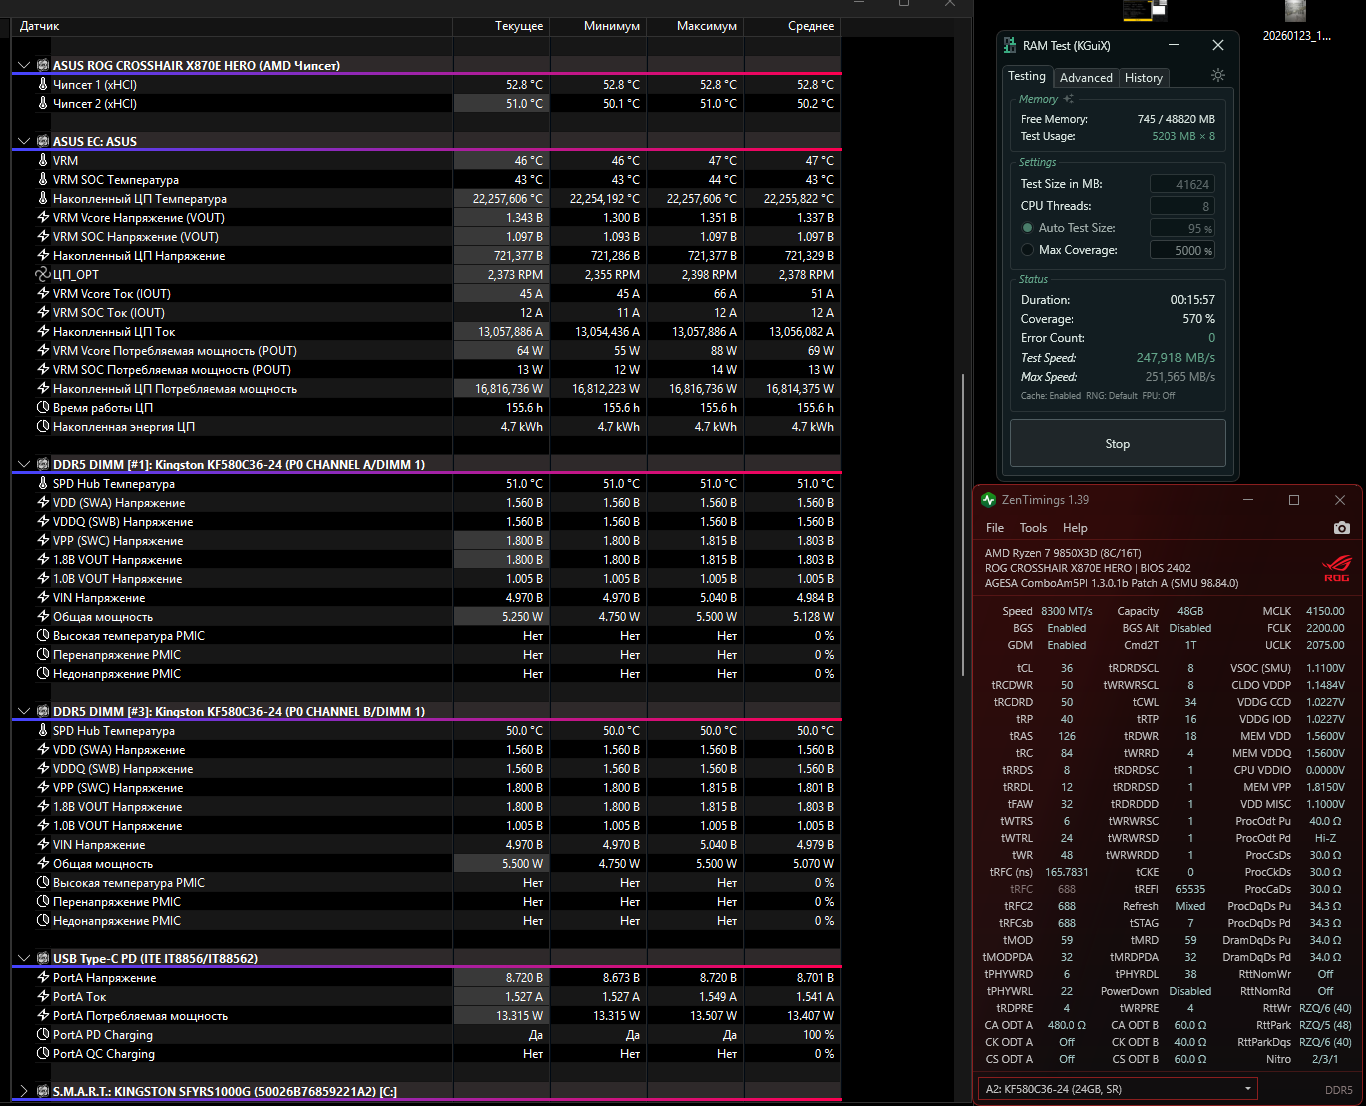Screen dimensions: 1366x1106
Task: Click bolt icon of PortA Напряжение
Action: (x=43, y=978)
